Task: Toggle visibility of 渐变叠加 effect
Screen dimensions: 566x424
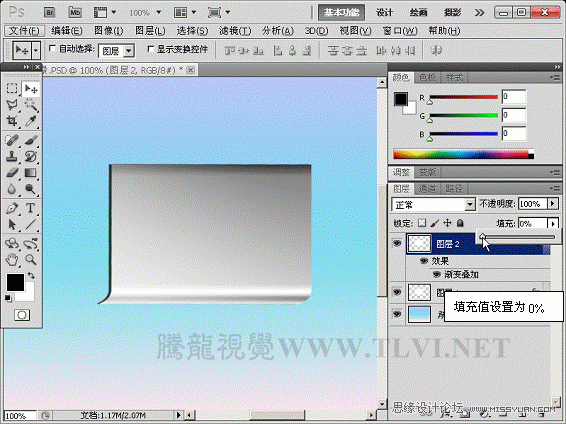Action: pyautogui.click(x=437, y=275)
